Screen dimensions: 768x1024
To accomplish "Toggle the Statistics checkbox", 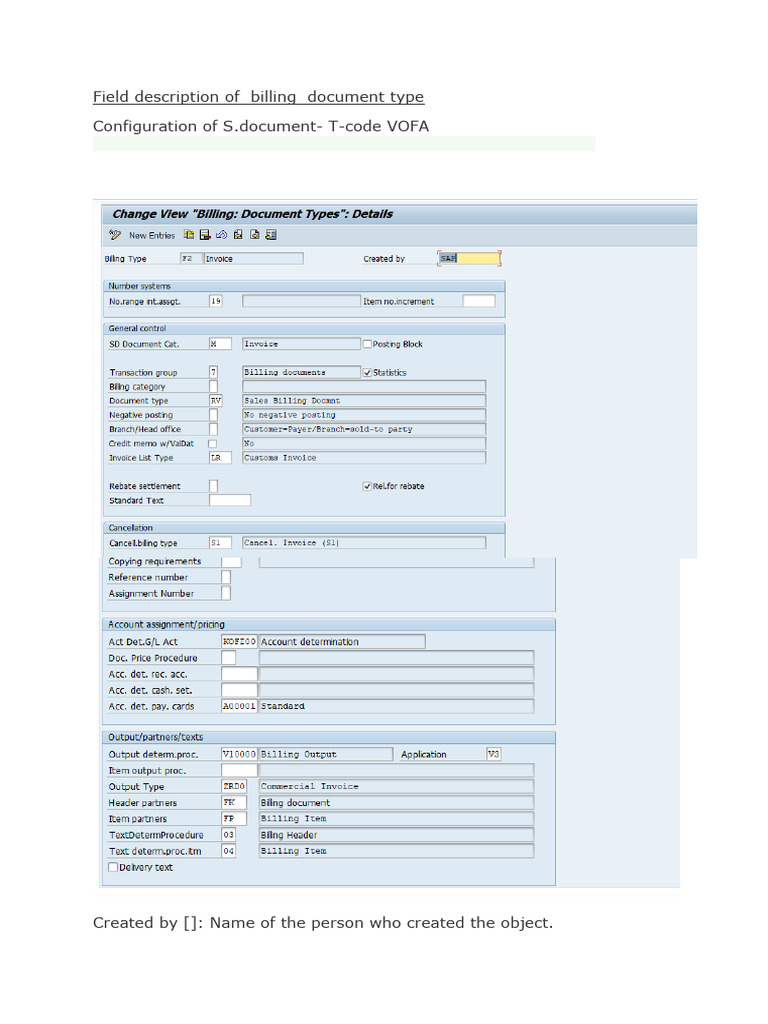I will tap(367, 372).
